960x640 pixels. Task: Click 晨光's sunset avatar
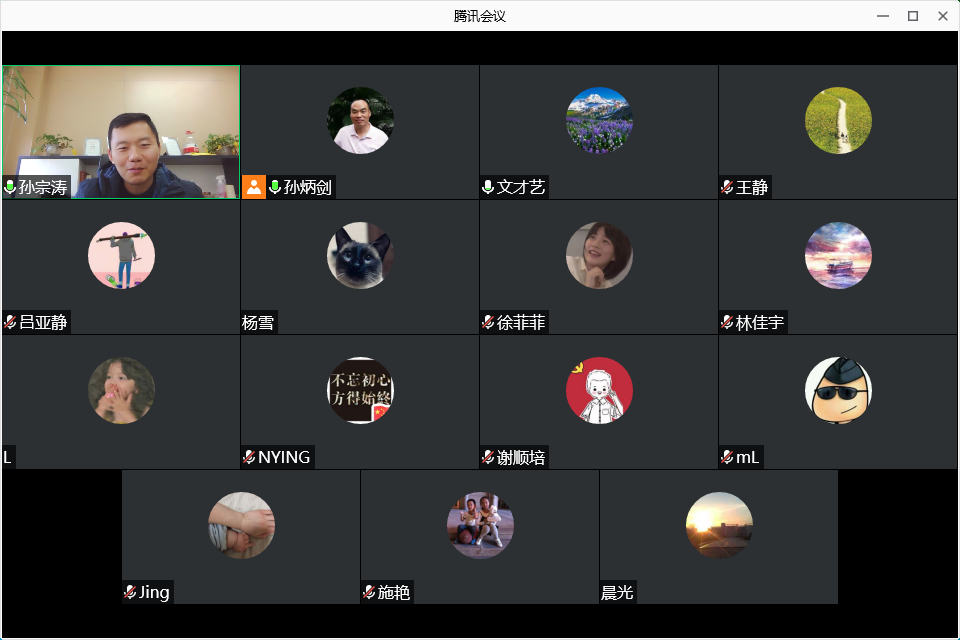click(x=719, y=525)
